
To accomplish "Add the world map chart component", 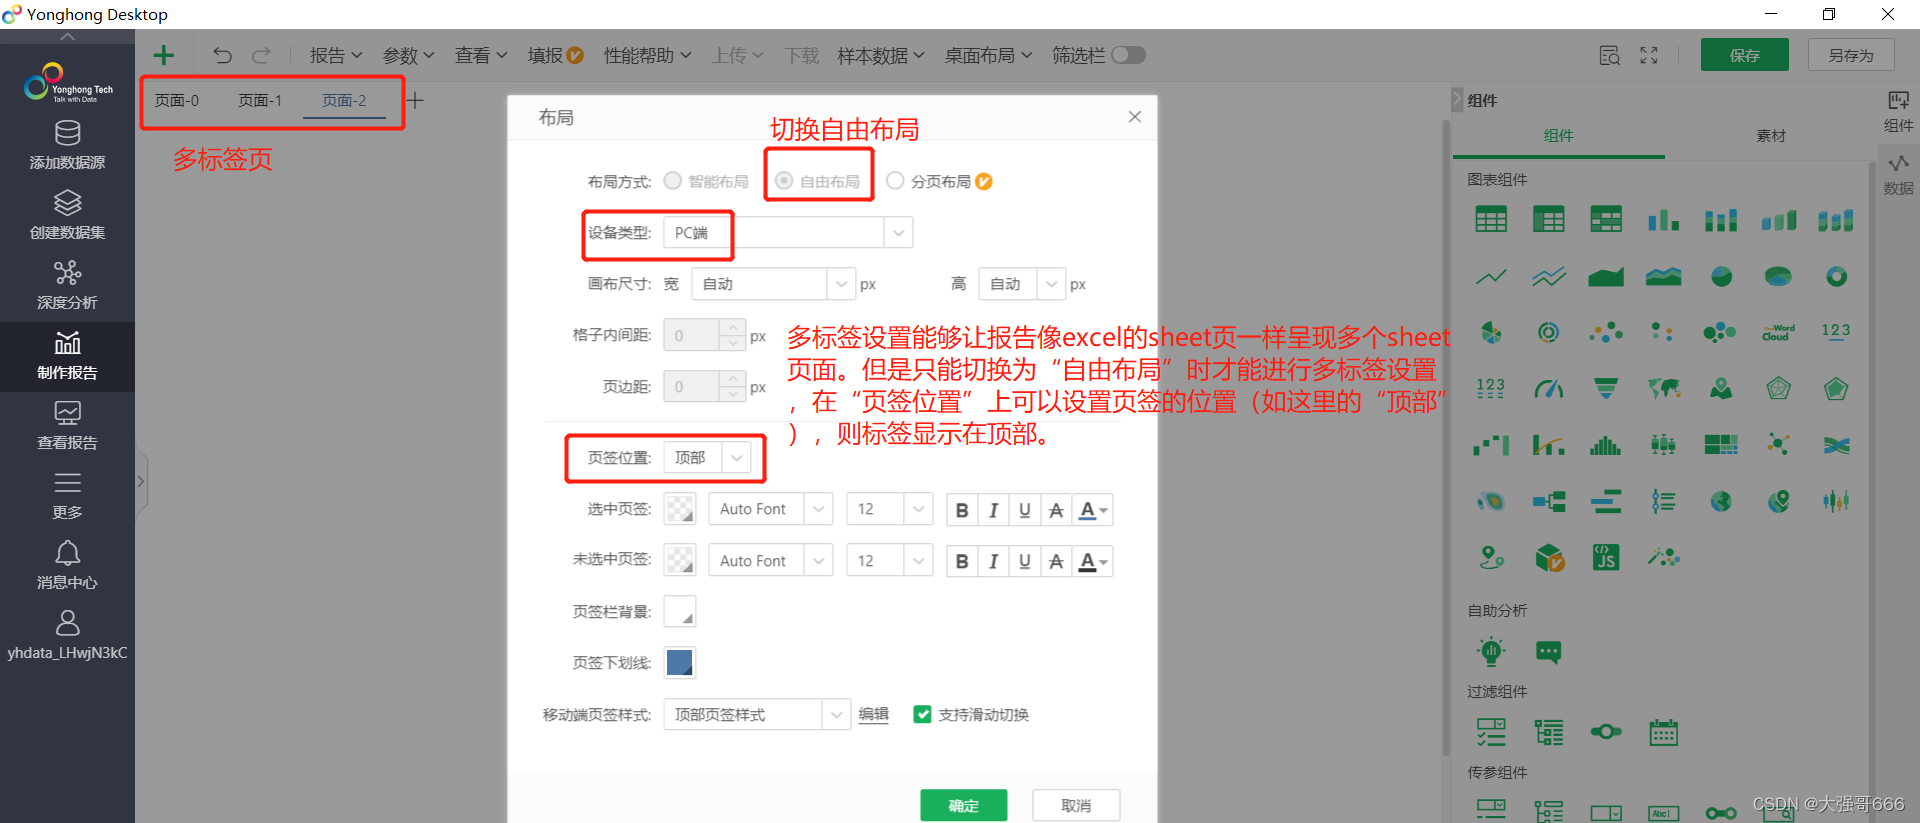I will click(1664, 389).
